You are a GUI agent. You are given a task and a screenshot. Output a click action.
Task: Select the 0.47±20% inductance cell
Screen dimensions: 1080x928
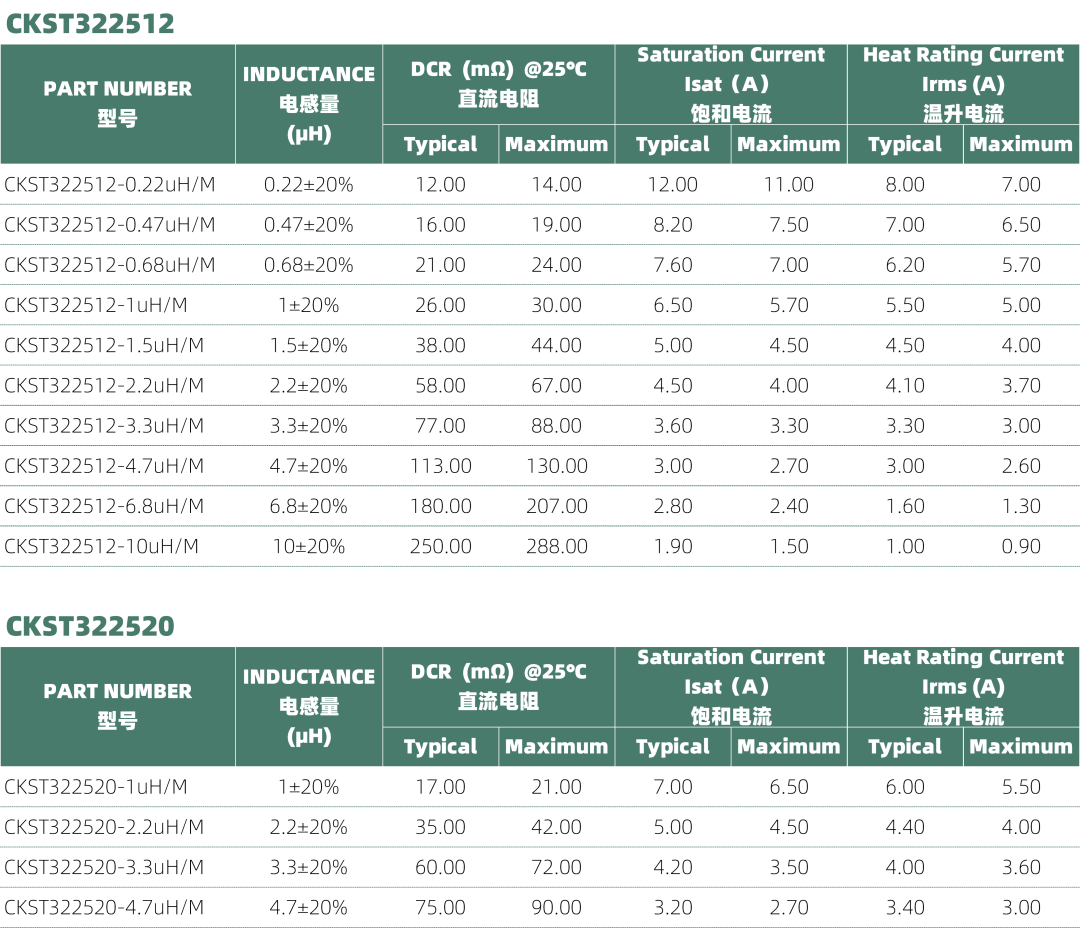pos(308,225)
